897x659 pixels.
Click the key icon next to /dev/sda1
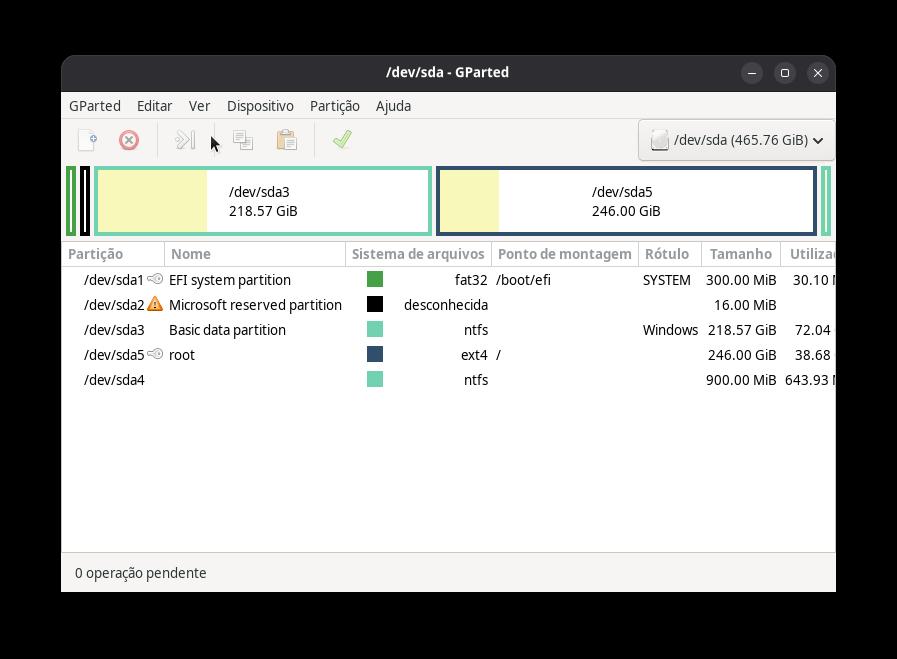point(155,279)
